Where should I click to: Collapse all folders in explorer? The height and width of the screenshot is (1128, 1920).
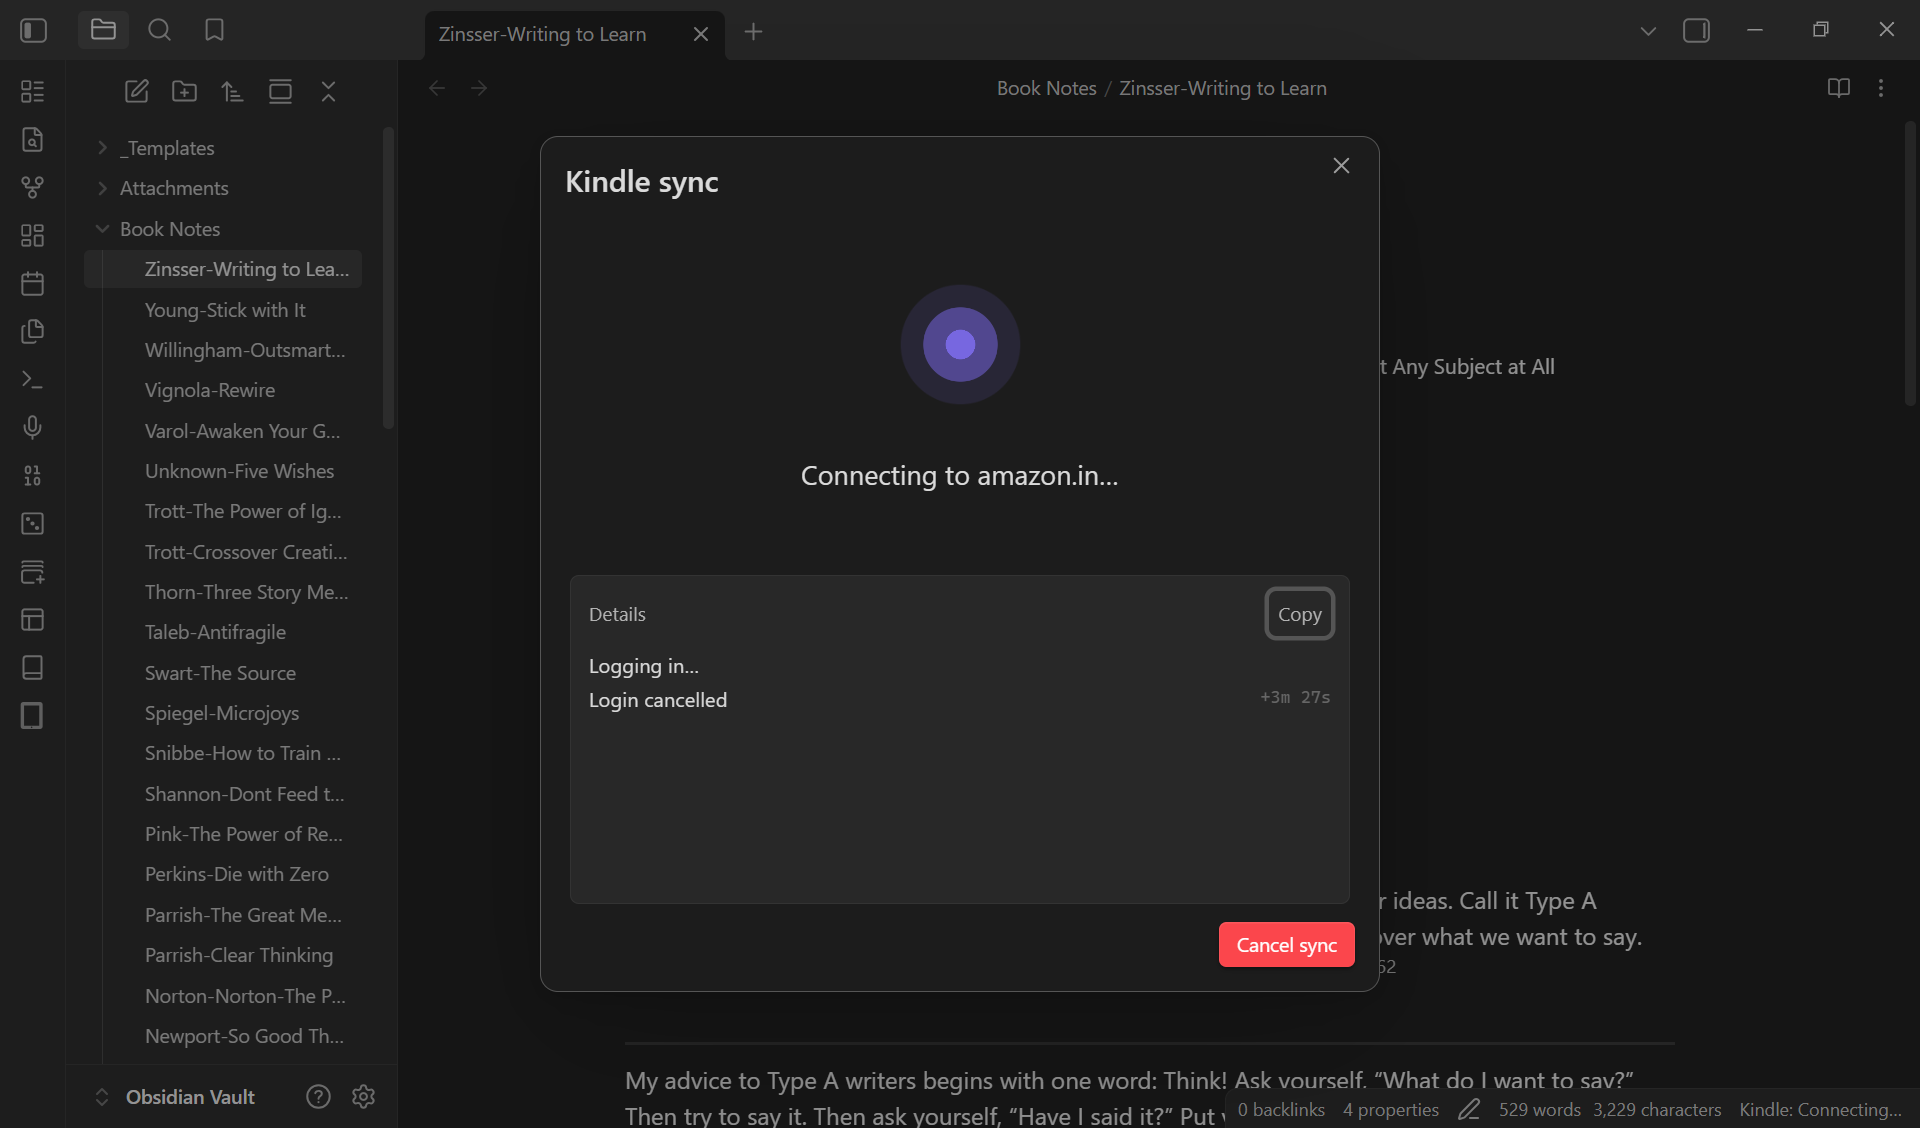tap(328, 91)
